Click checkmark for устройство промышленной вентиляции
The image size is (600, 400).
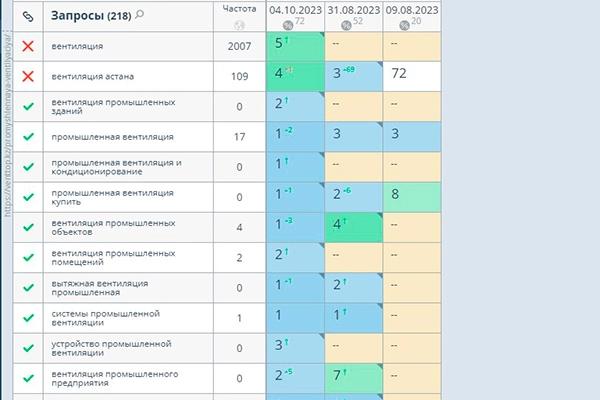pos(28,348)
